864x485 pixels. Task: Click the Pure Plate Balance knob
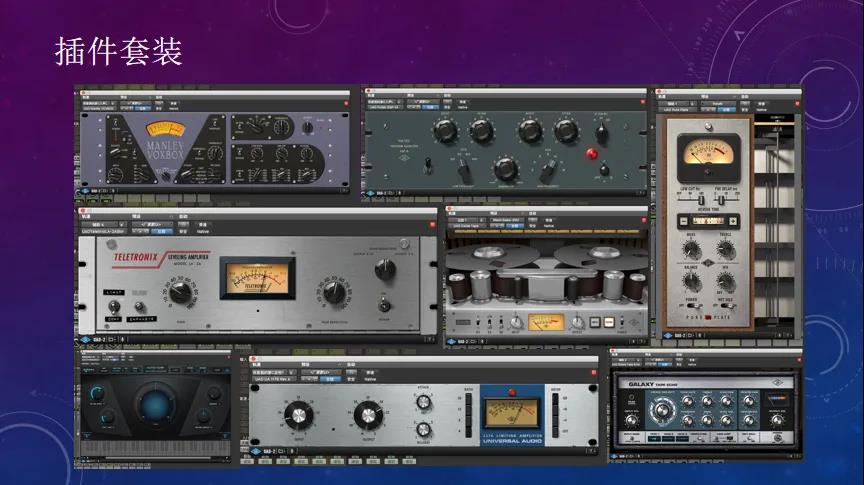coord(691,283)
